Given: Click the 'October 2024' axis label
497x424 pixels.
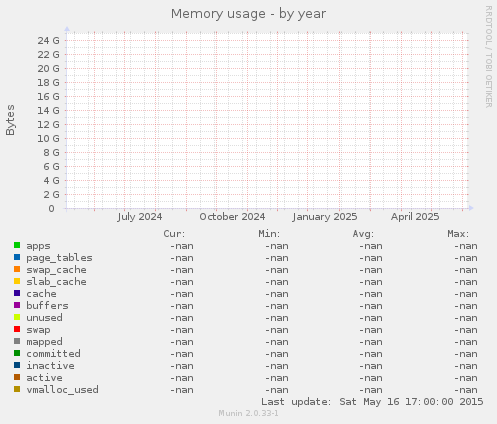Looking at the screenshot, I should tap(232, 217).
